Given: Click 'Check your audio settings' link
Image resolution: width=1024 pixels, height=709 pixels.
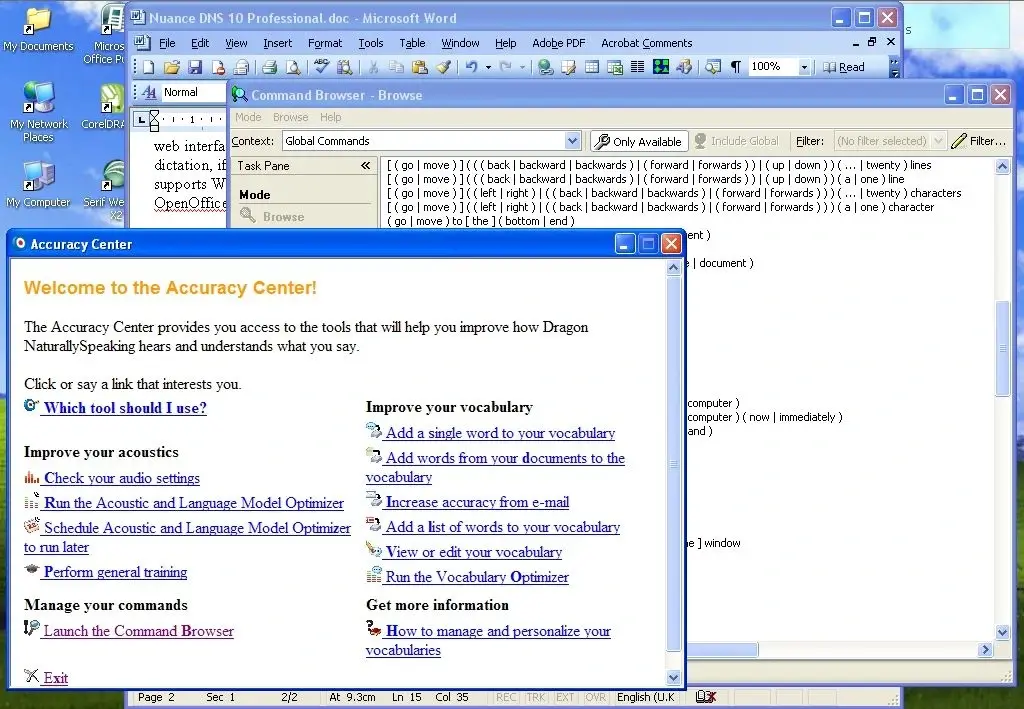Looking at the screenshot, I should (121, 478).
